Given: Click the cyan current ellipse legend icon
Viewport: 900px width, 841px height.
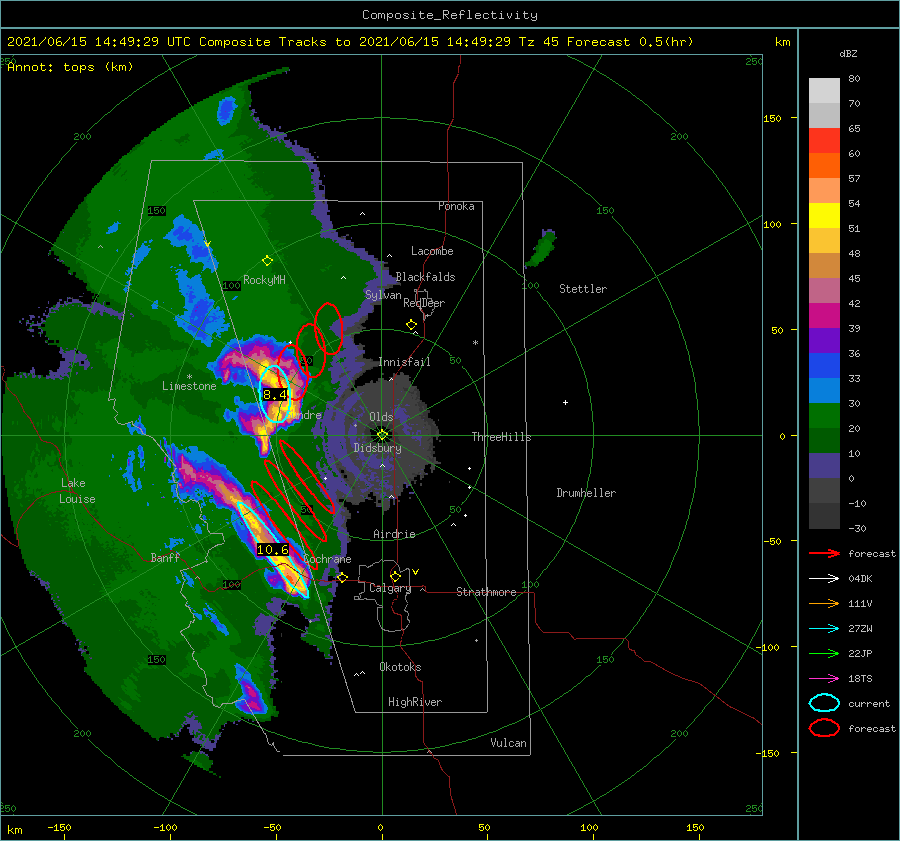Looking at the screenshot, I should click(824, 703).
